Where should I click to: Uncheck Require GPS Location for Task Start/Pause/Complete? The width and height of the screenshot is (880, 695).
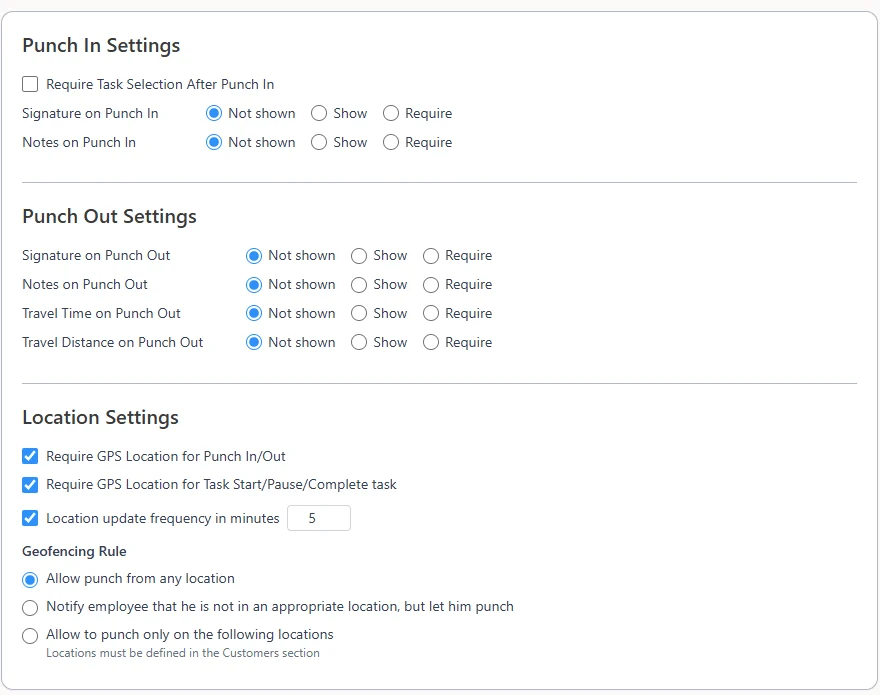30,484
